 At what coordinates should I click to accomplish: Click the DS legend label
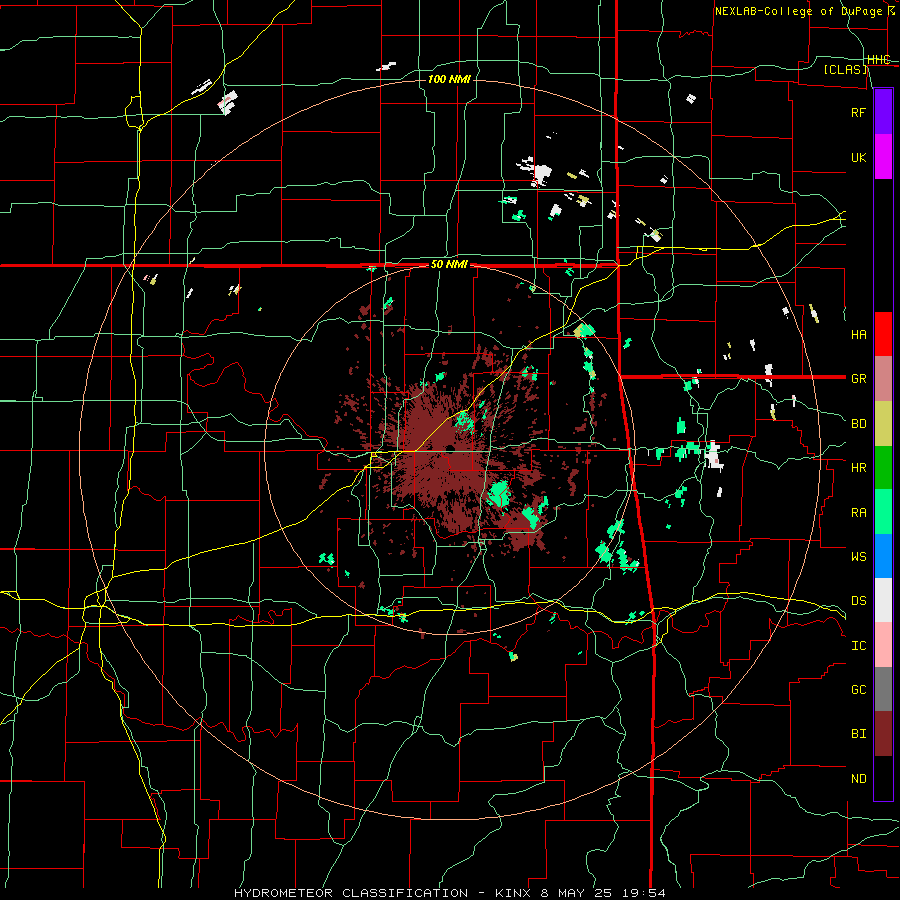pos(858,600)
